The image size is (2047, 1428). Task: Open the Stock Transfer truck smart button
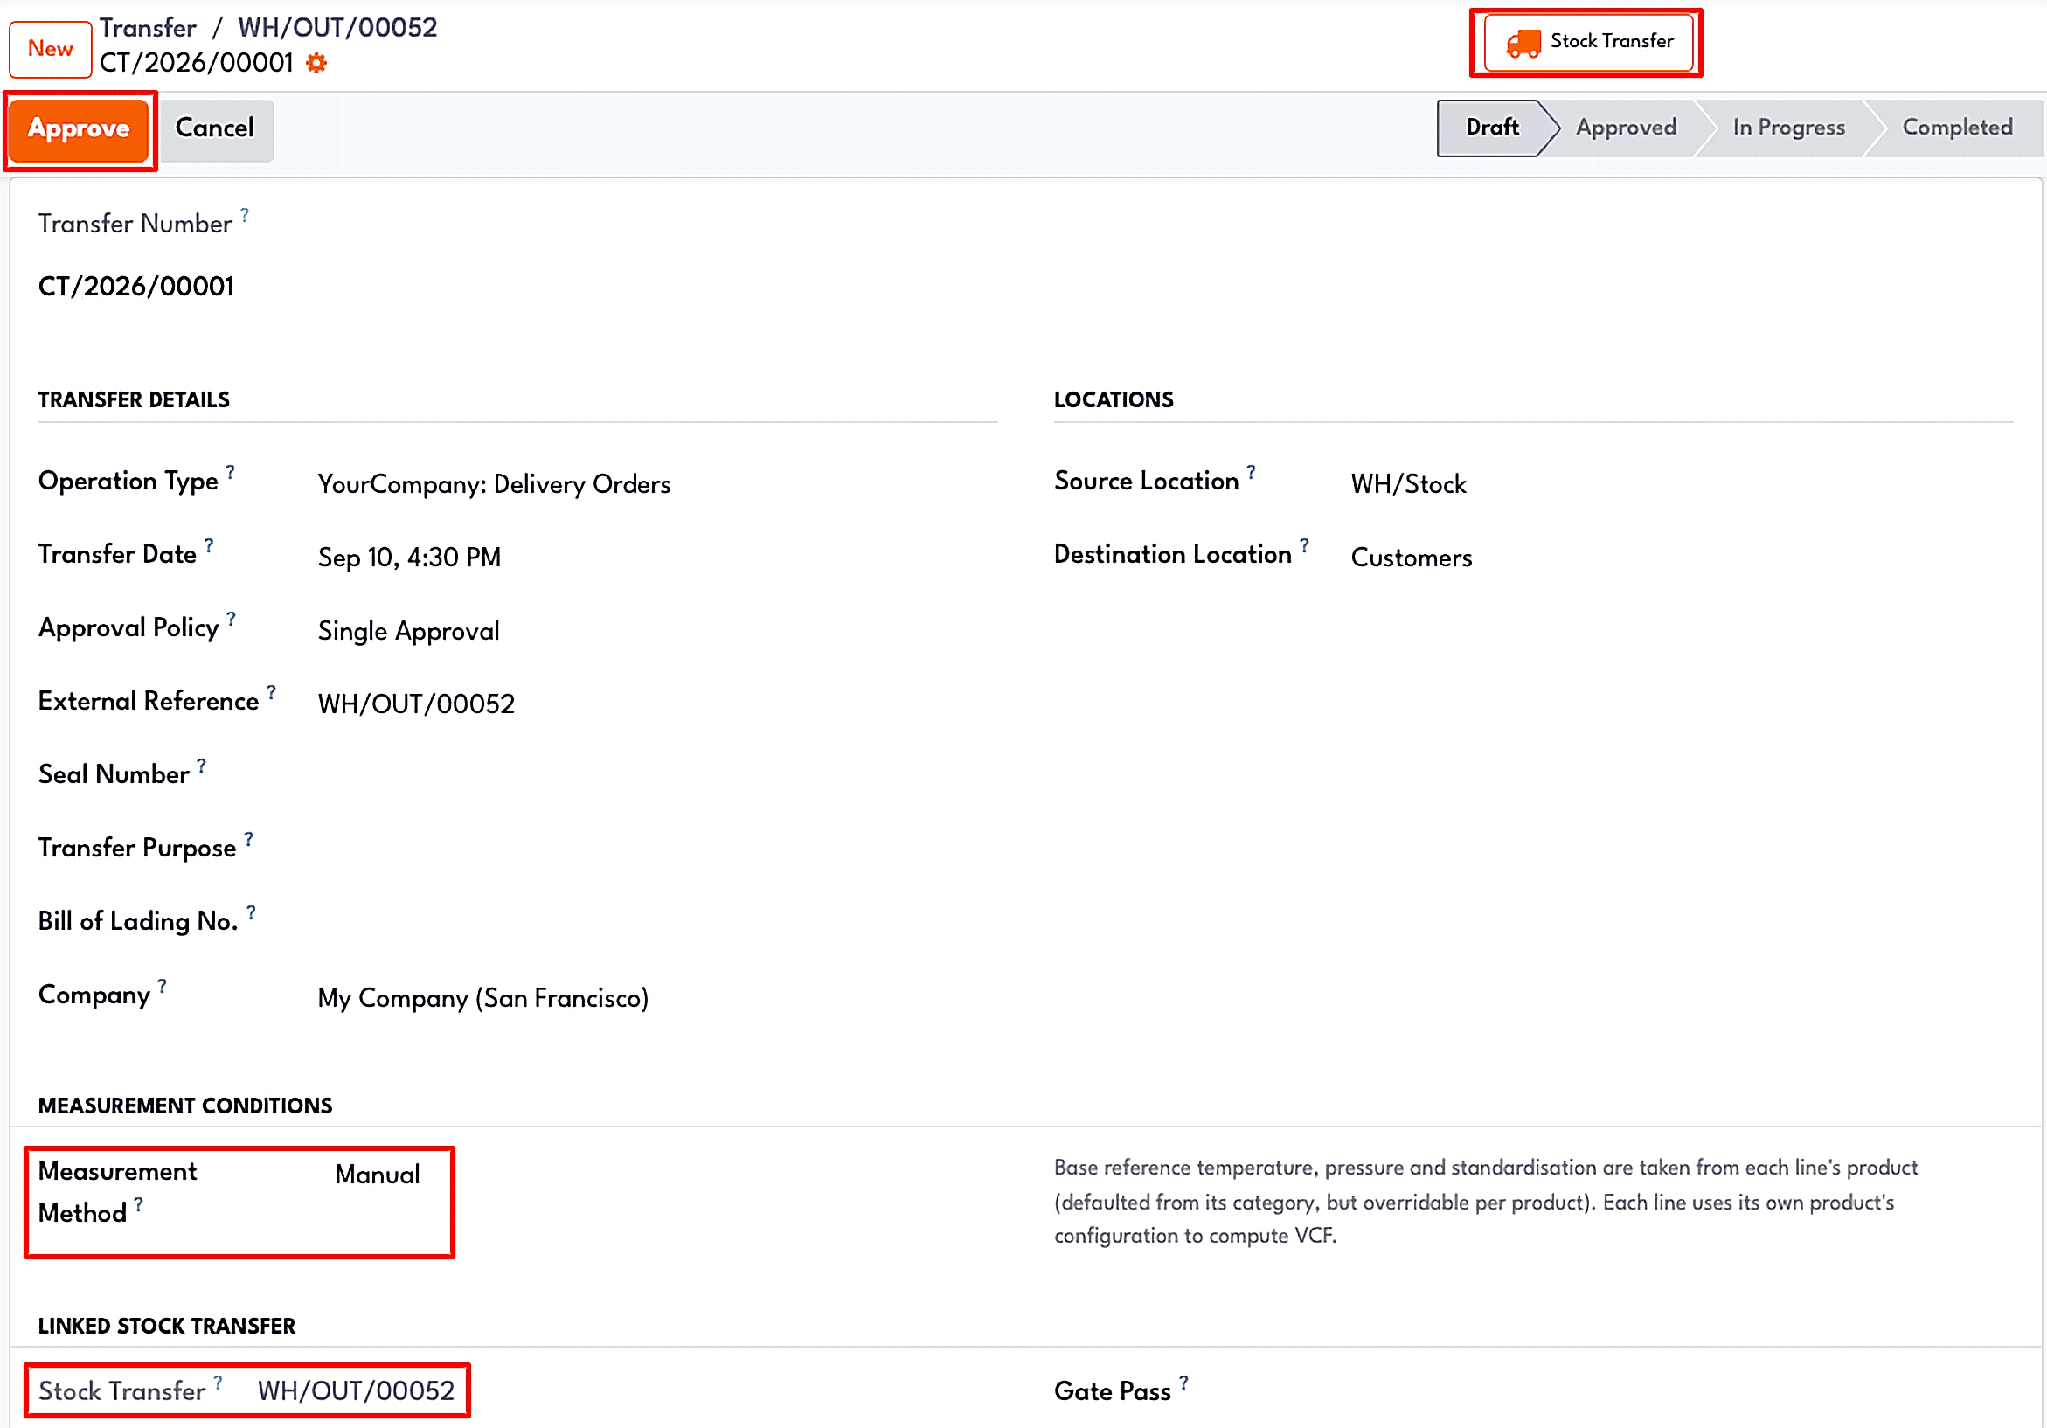tap(1588, 42)
